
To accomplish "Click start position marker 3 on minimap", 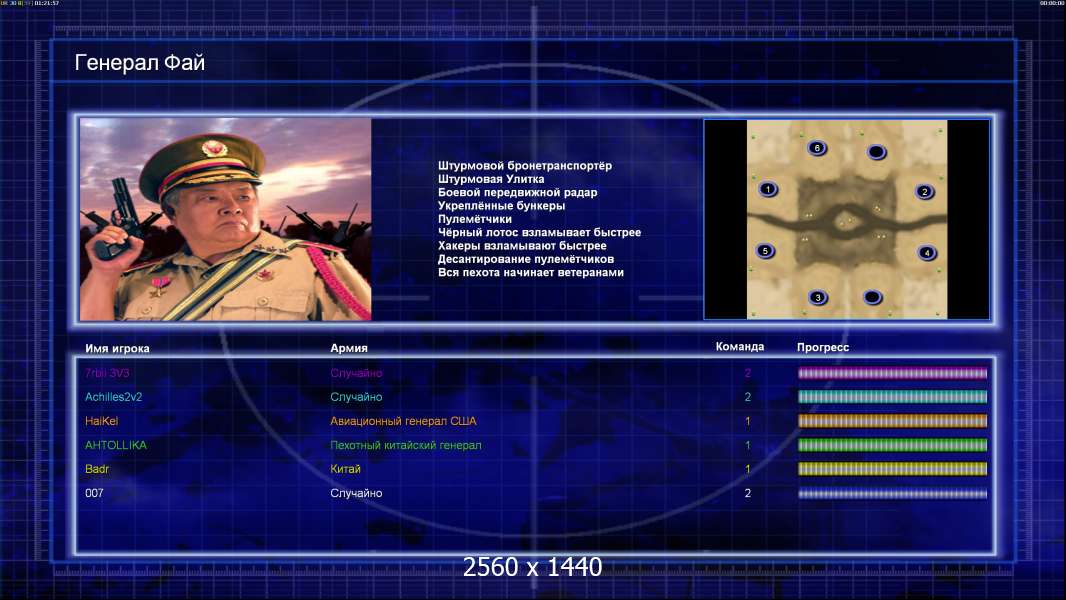I will (x=818, y=297).
